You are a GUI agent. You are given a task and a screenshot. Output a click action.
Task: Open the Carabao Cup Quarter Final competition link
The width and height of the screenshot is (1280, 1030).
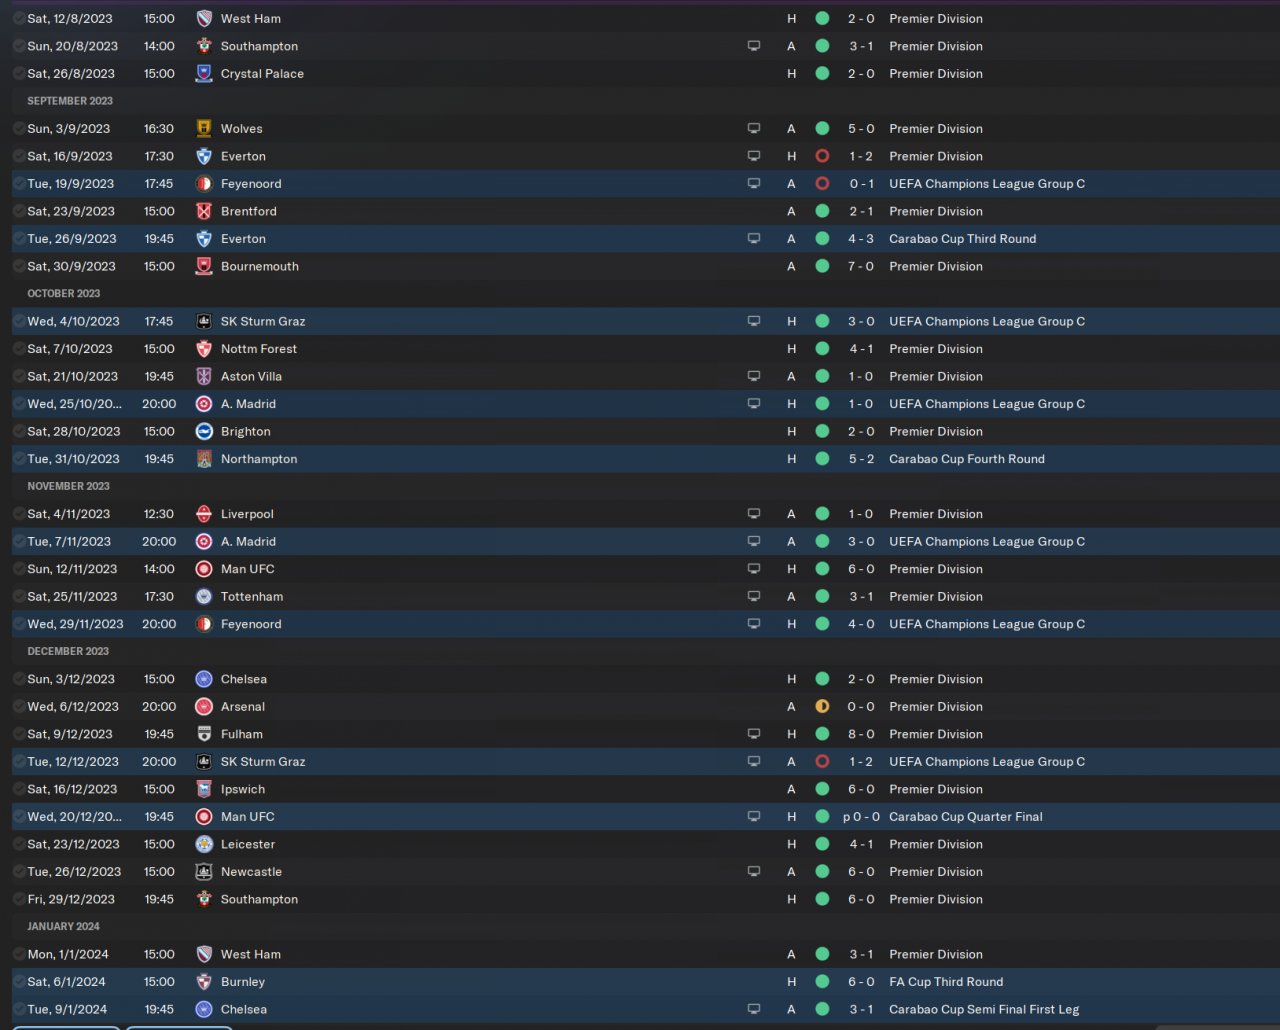(965, 817)
